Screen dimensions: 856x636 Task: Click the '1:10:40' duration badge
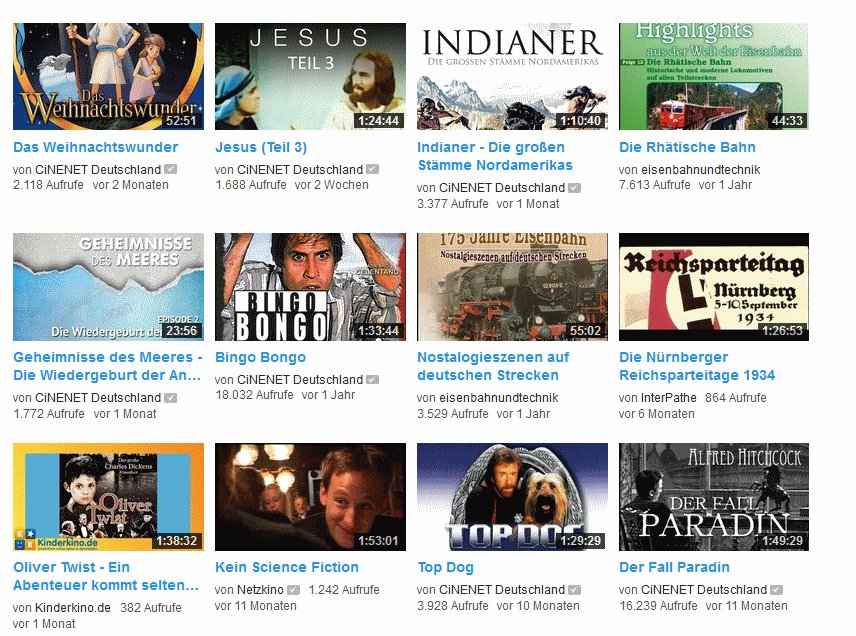tap(580, 120)
